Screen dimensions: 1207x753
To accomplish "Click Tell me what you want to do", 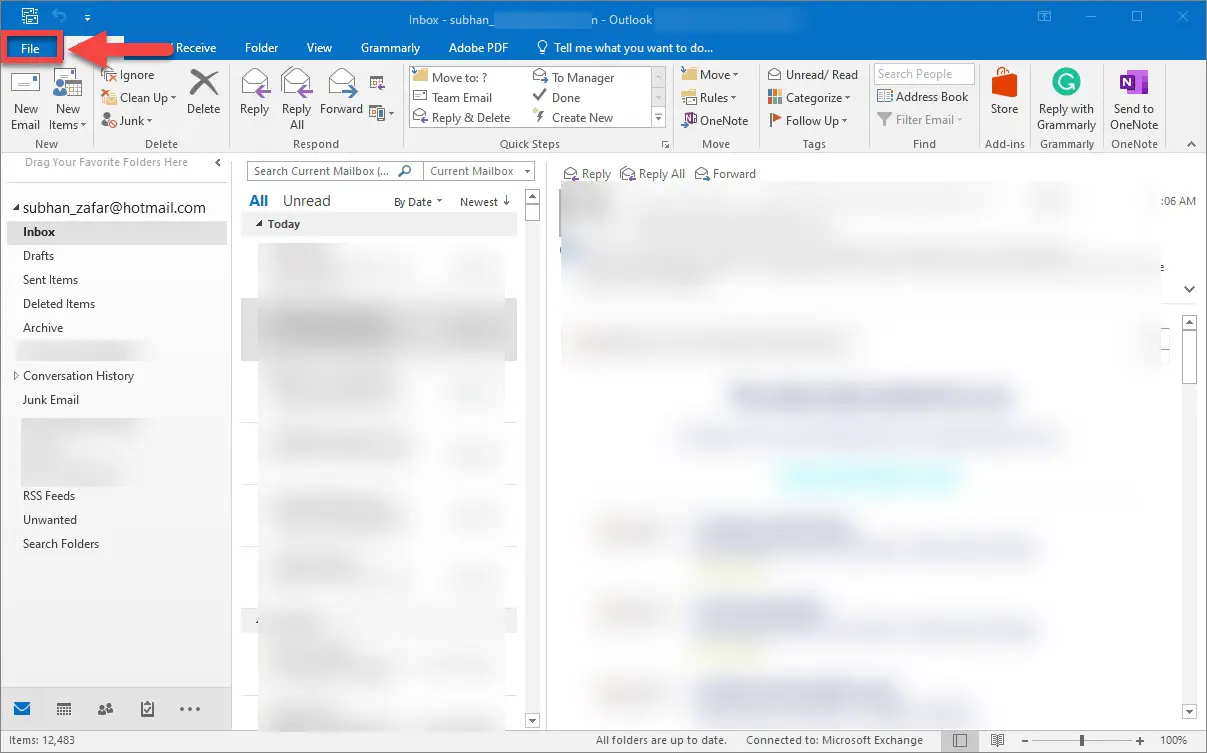I will (x=625, y=47).
